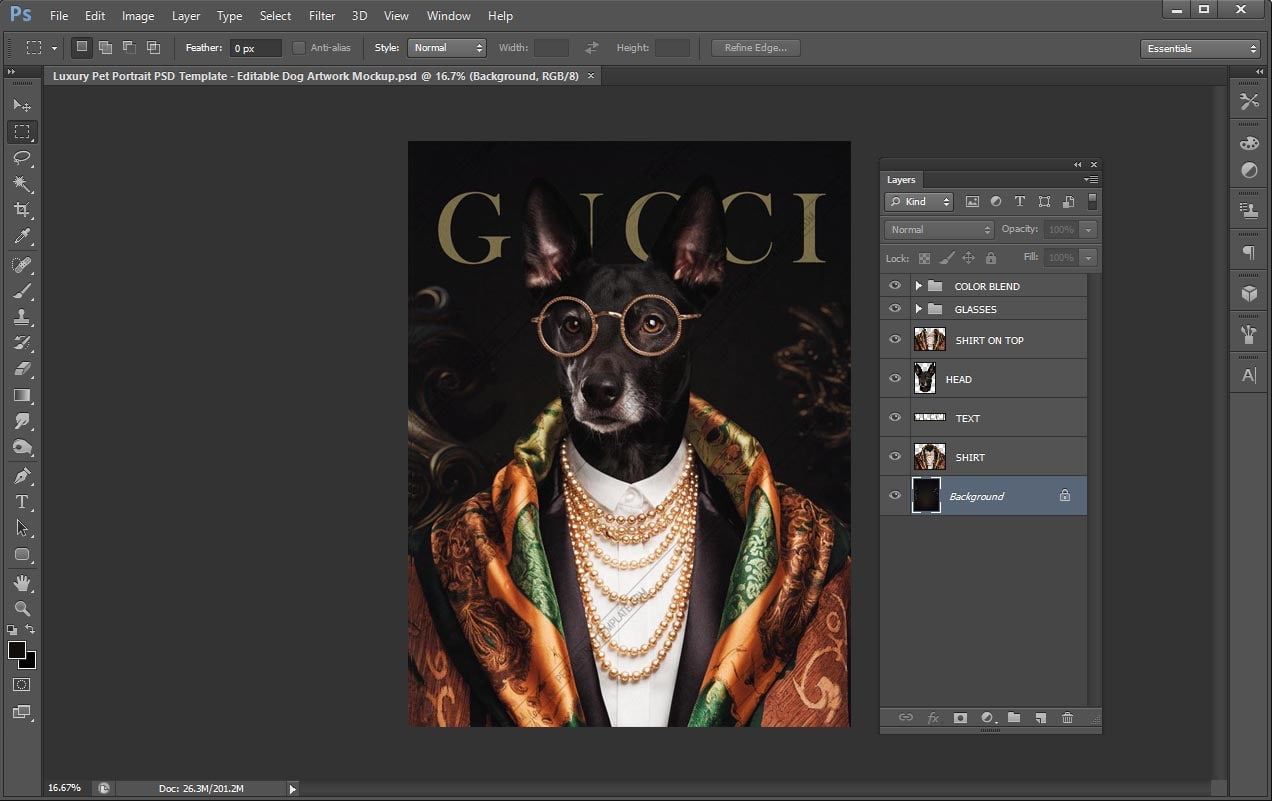This screenshot has width=1272, height=801.
Task: Hide the SHIRT ON TOP layer
Action: click(x=895, y=340)
